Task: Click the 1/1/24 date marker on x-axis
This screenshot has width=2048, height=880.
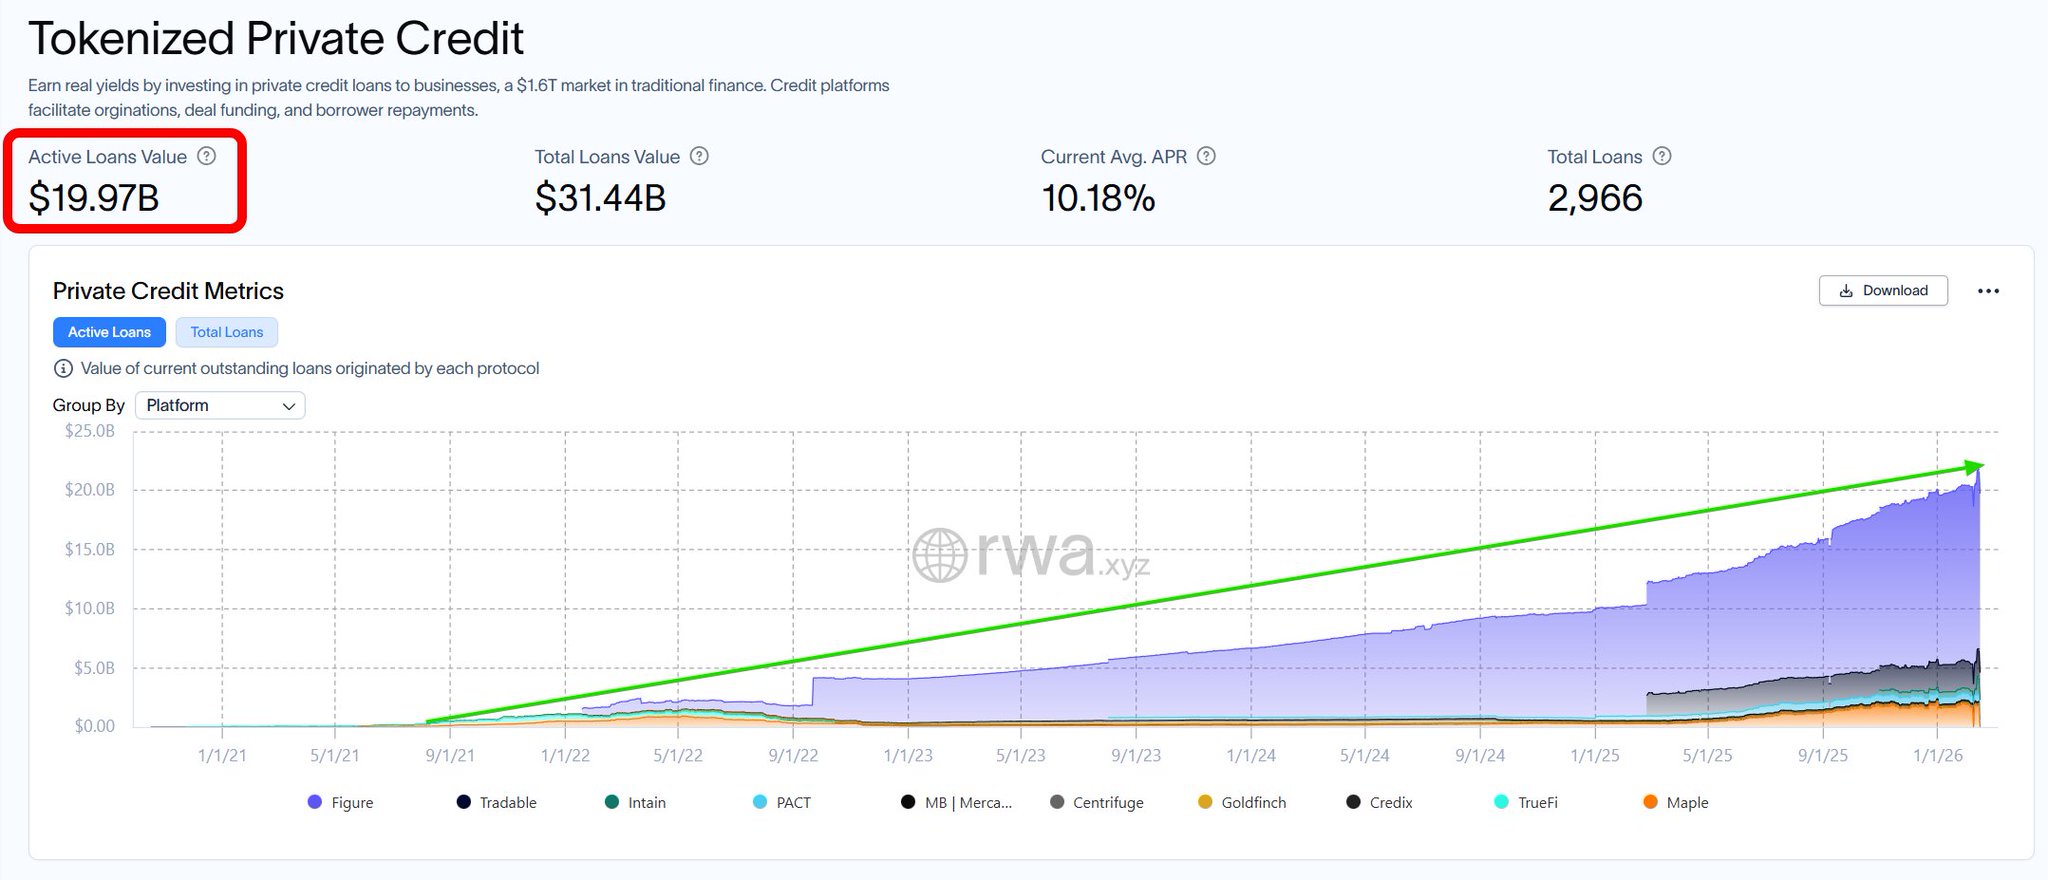Action: (1251, 755)
